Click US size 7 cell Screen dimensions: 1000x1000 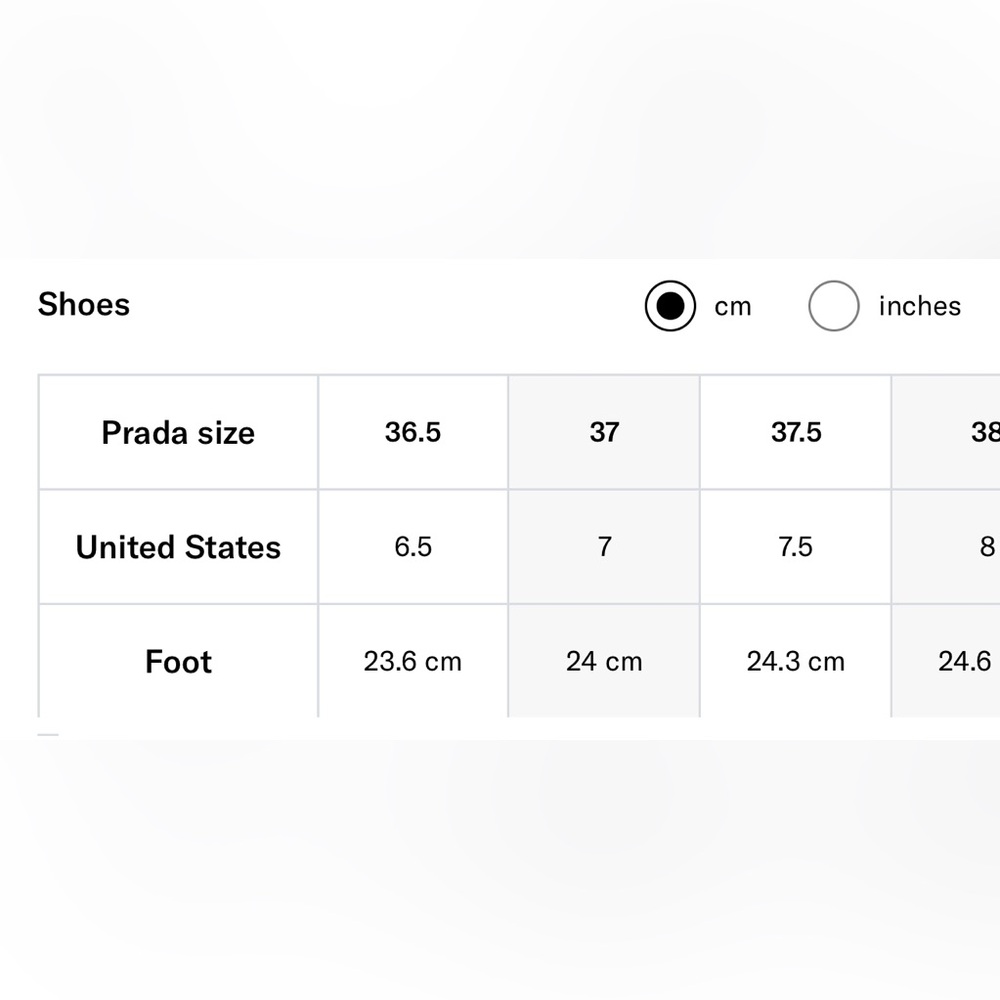(604, 547)
